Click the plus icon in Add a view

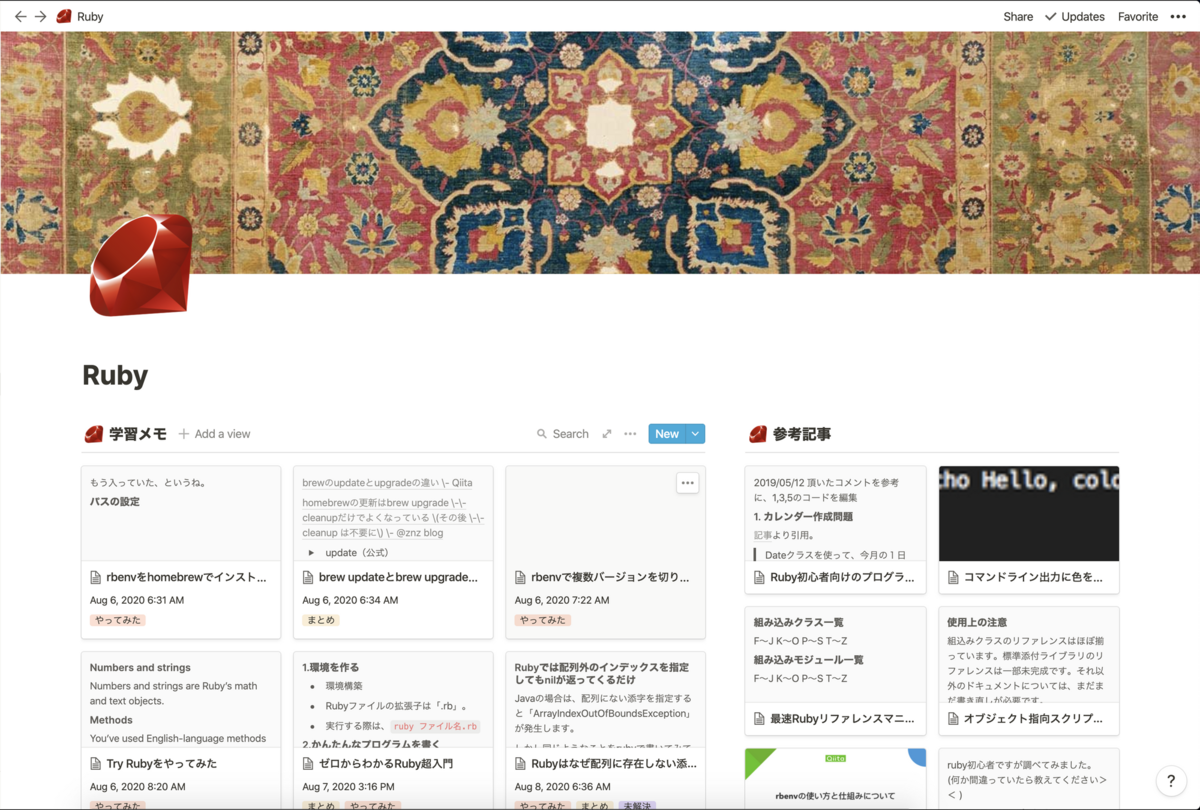(184, 434)
